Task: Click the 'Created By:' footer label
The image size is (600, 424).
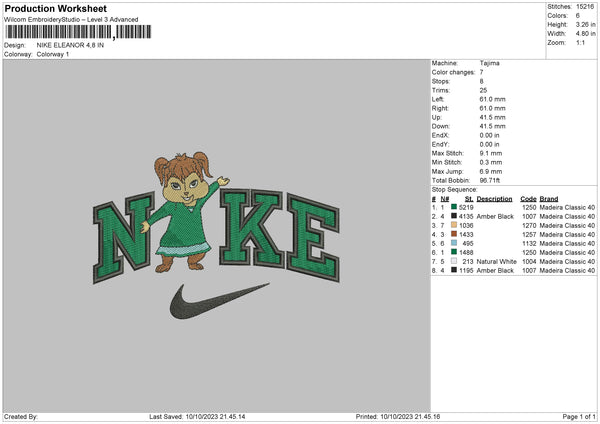Action: 21,417
